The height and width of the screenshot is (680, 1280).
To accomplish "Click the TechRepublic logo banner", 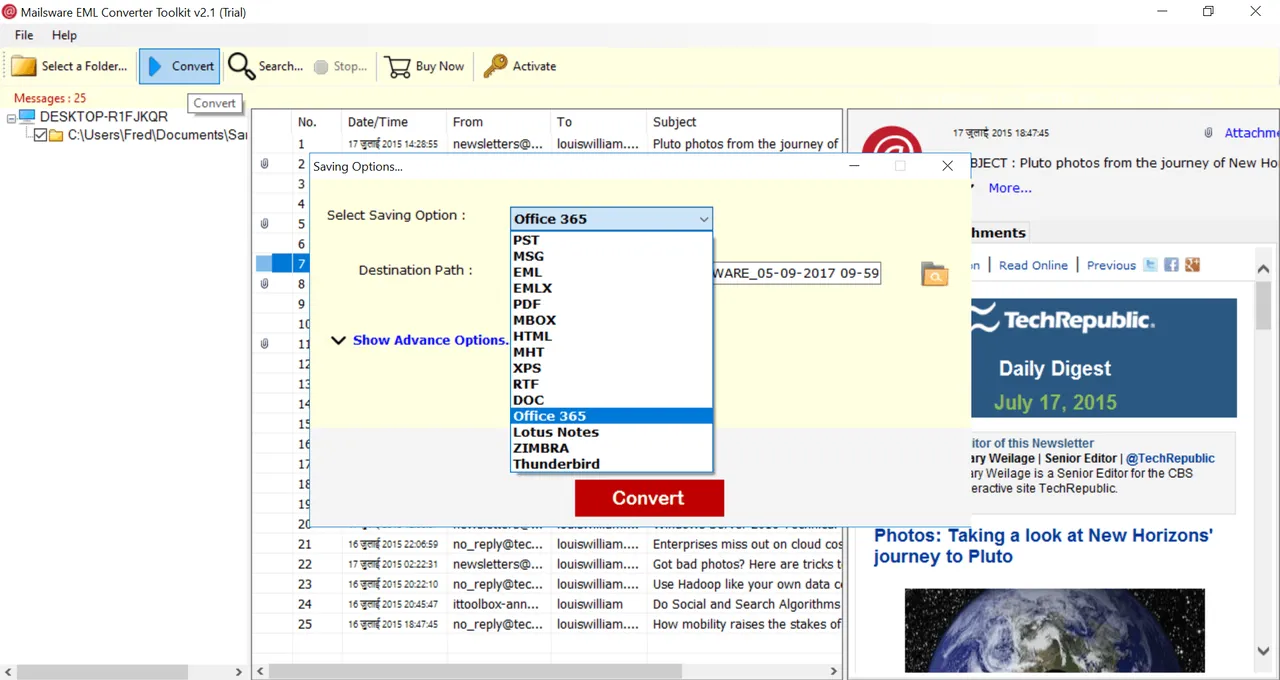I will (x=1062, y=320).
